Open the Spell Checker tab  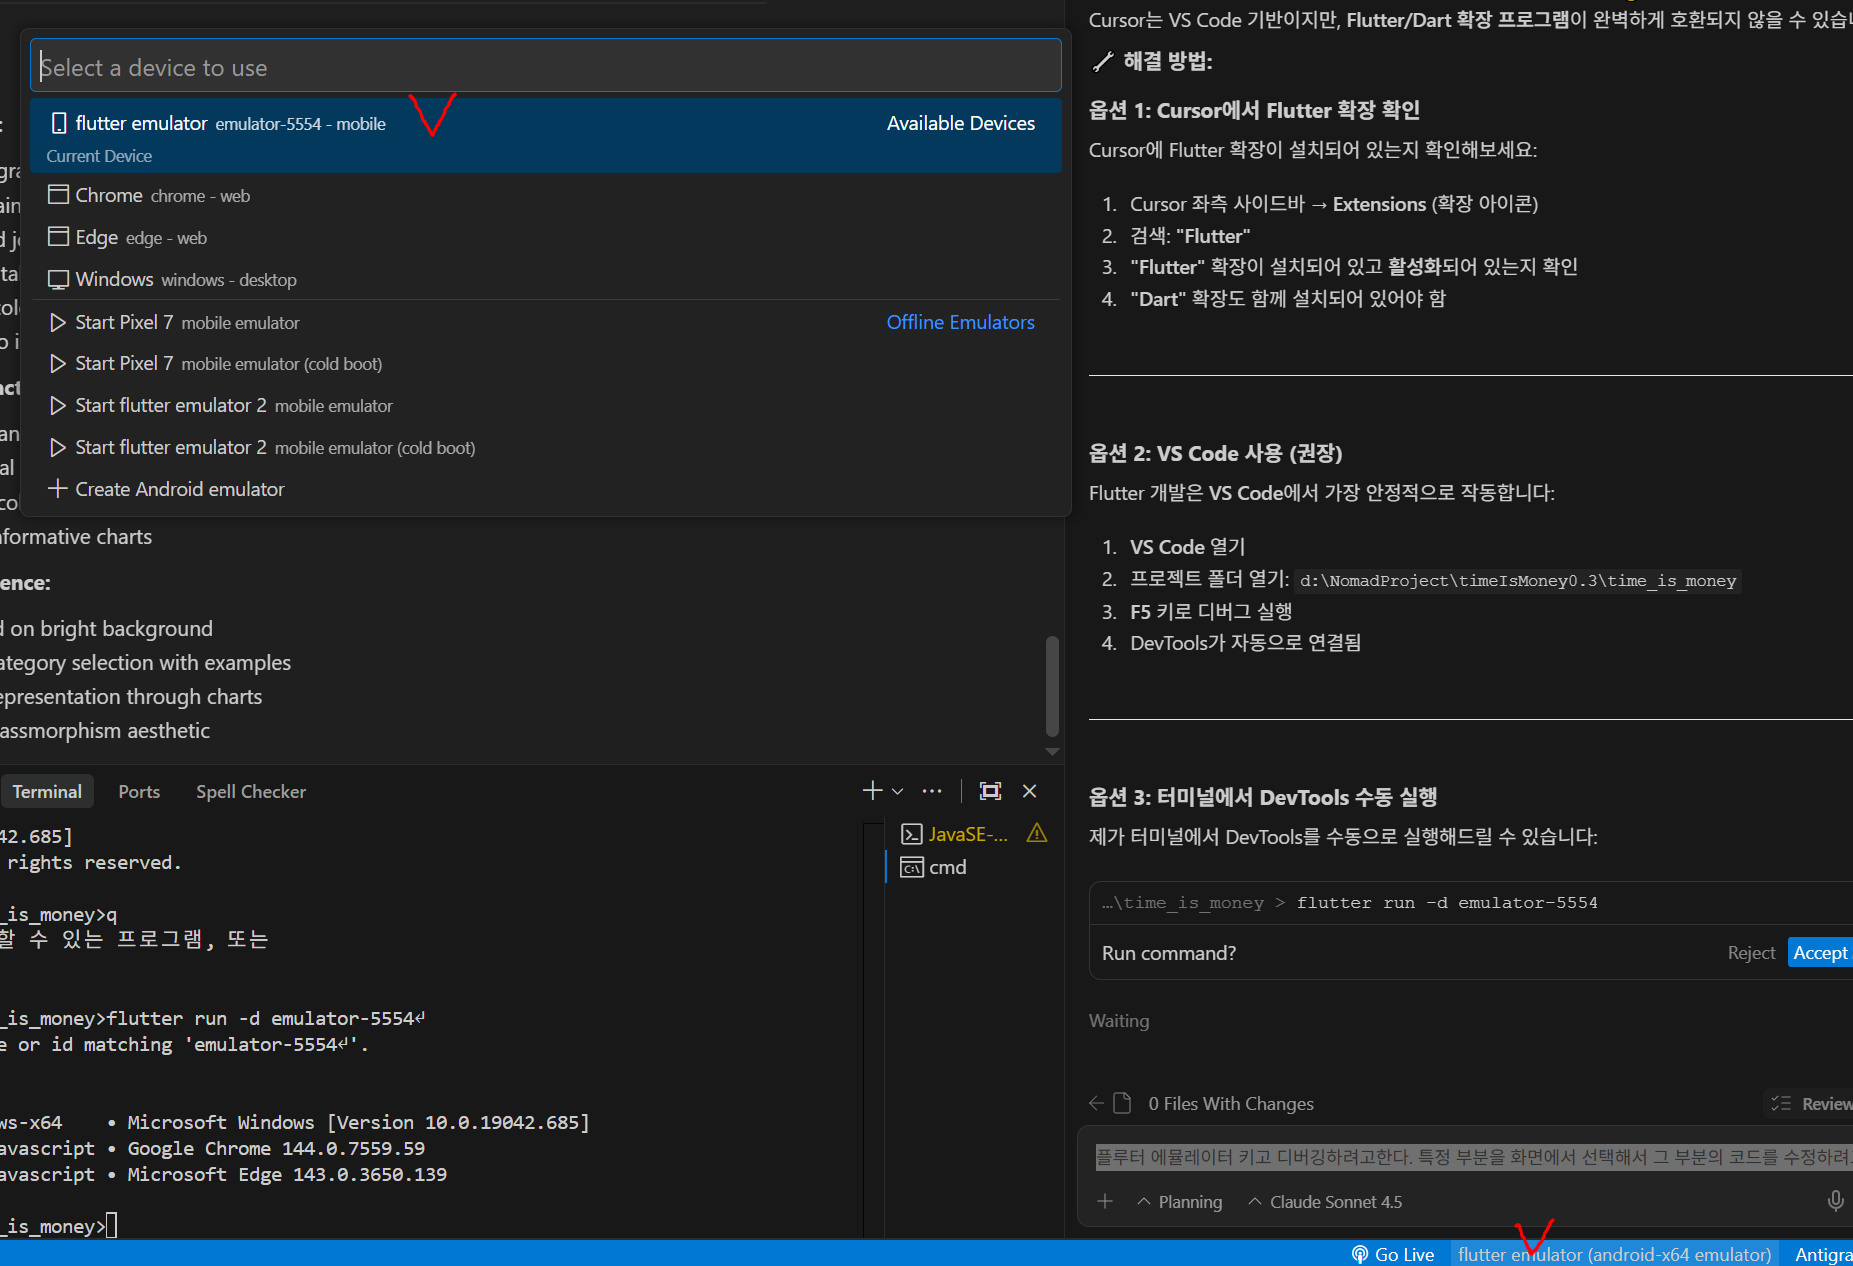point(251,791)
